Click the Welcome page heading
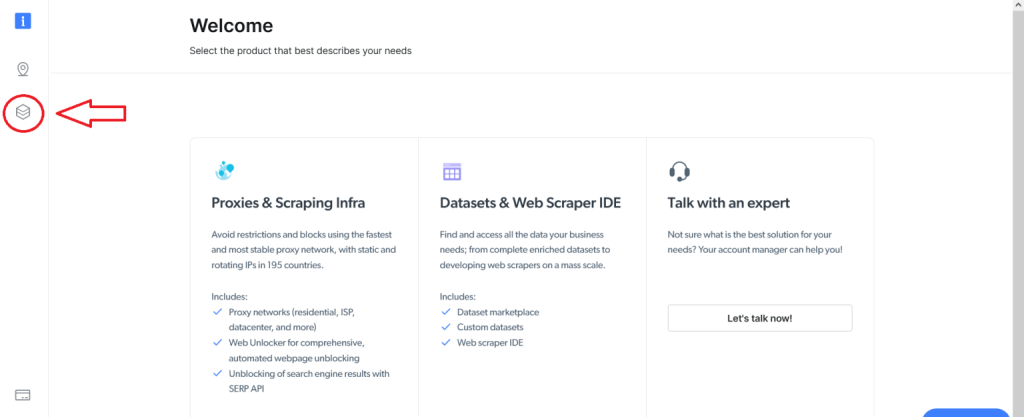 pyautogui.click(x=231, y=26)
